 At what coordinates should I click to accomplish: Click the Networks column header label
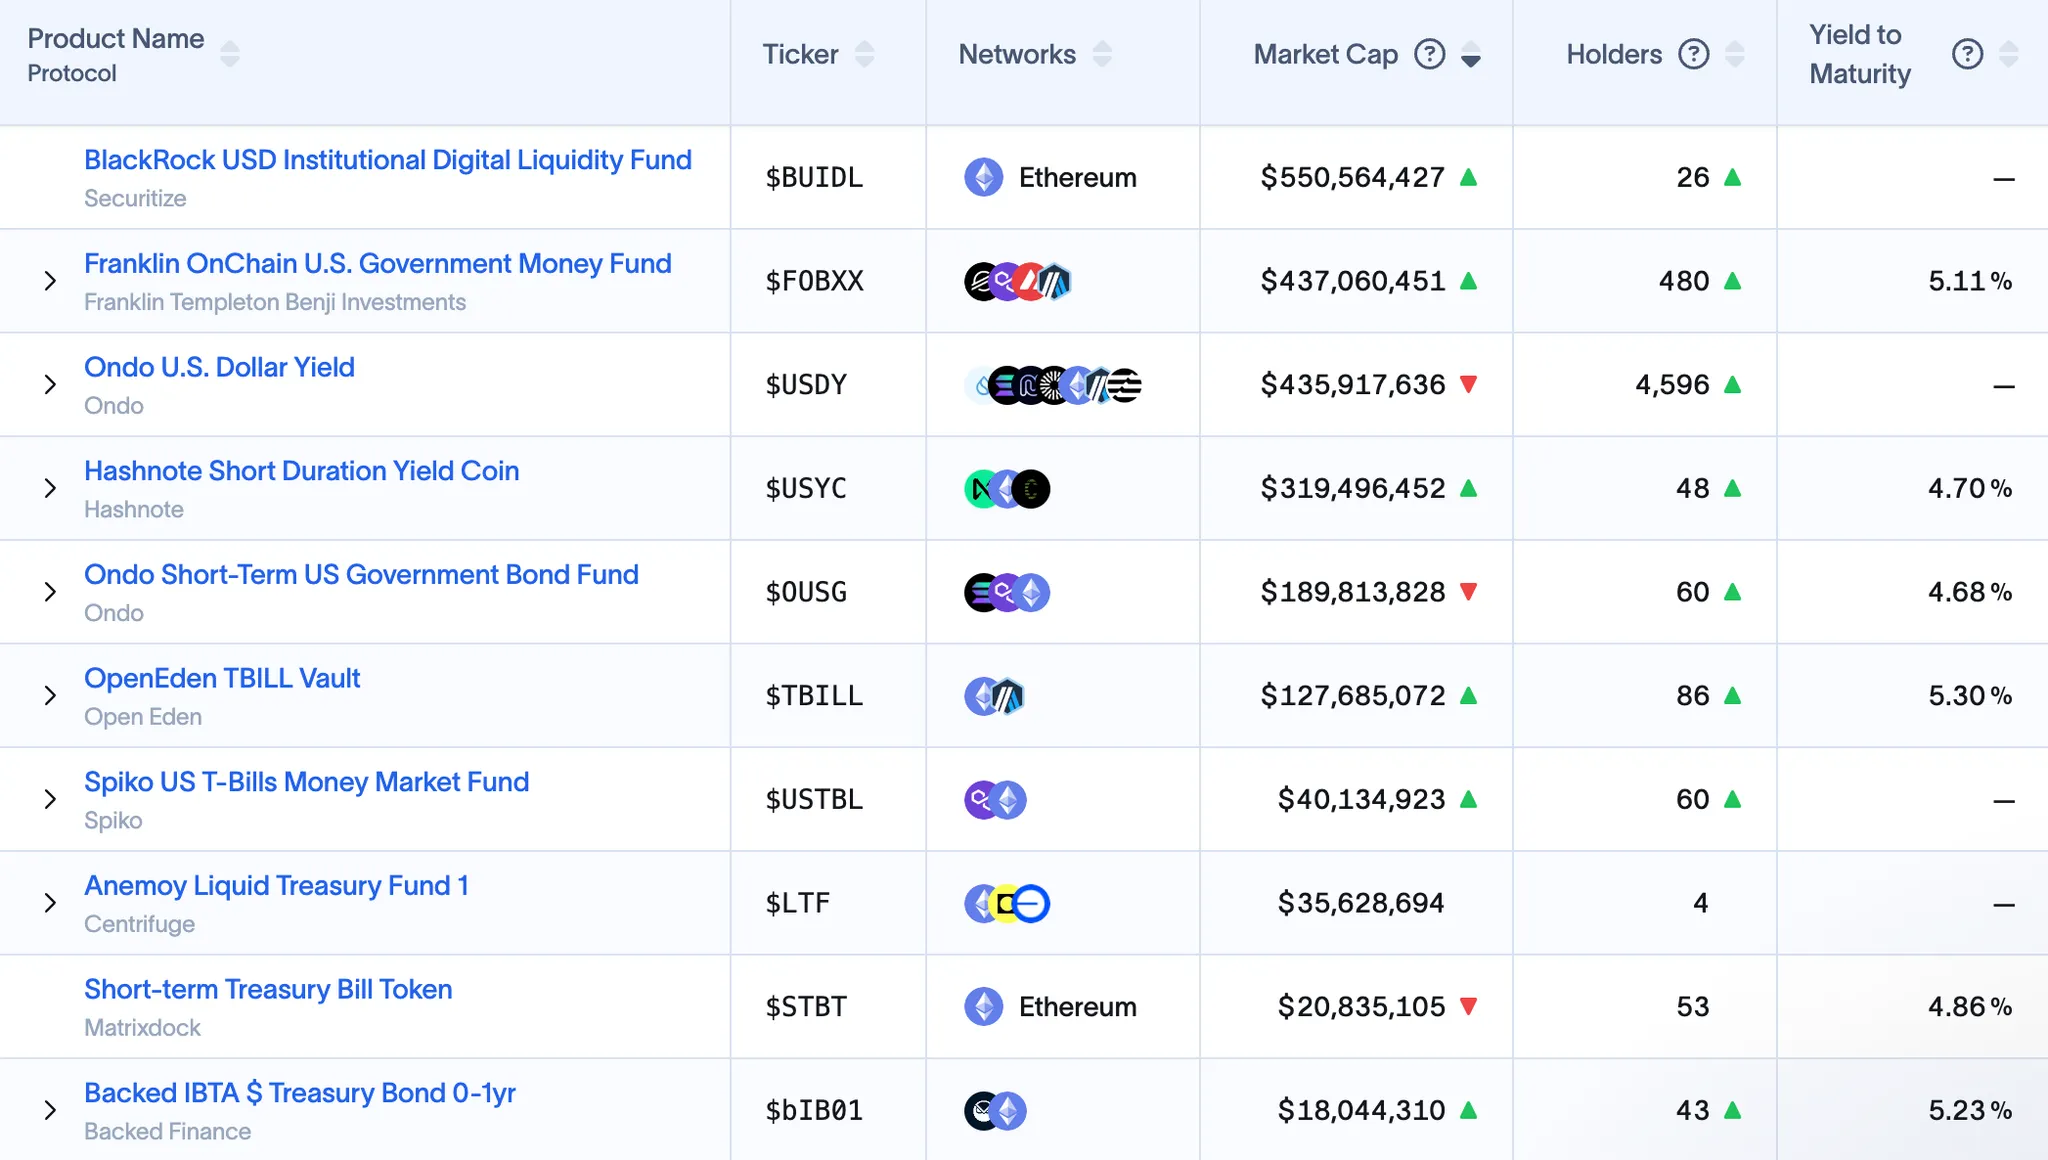coord(1017,54)
